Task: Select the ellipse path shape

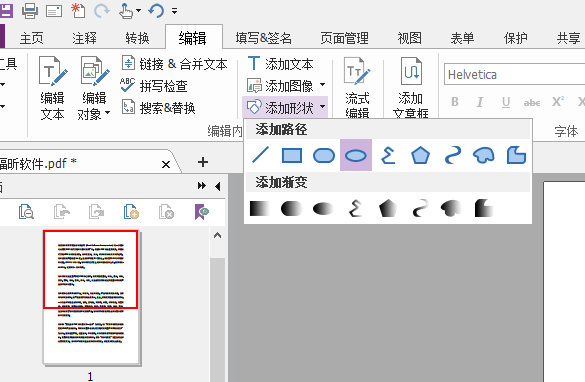Action: pos(356,155)
